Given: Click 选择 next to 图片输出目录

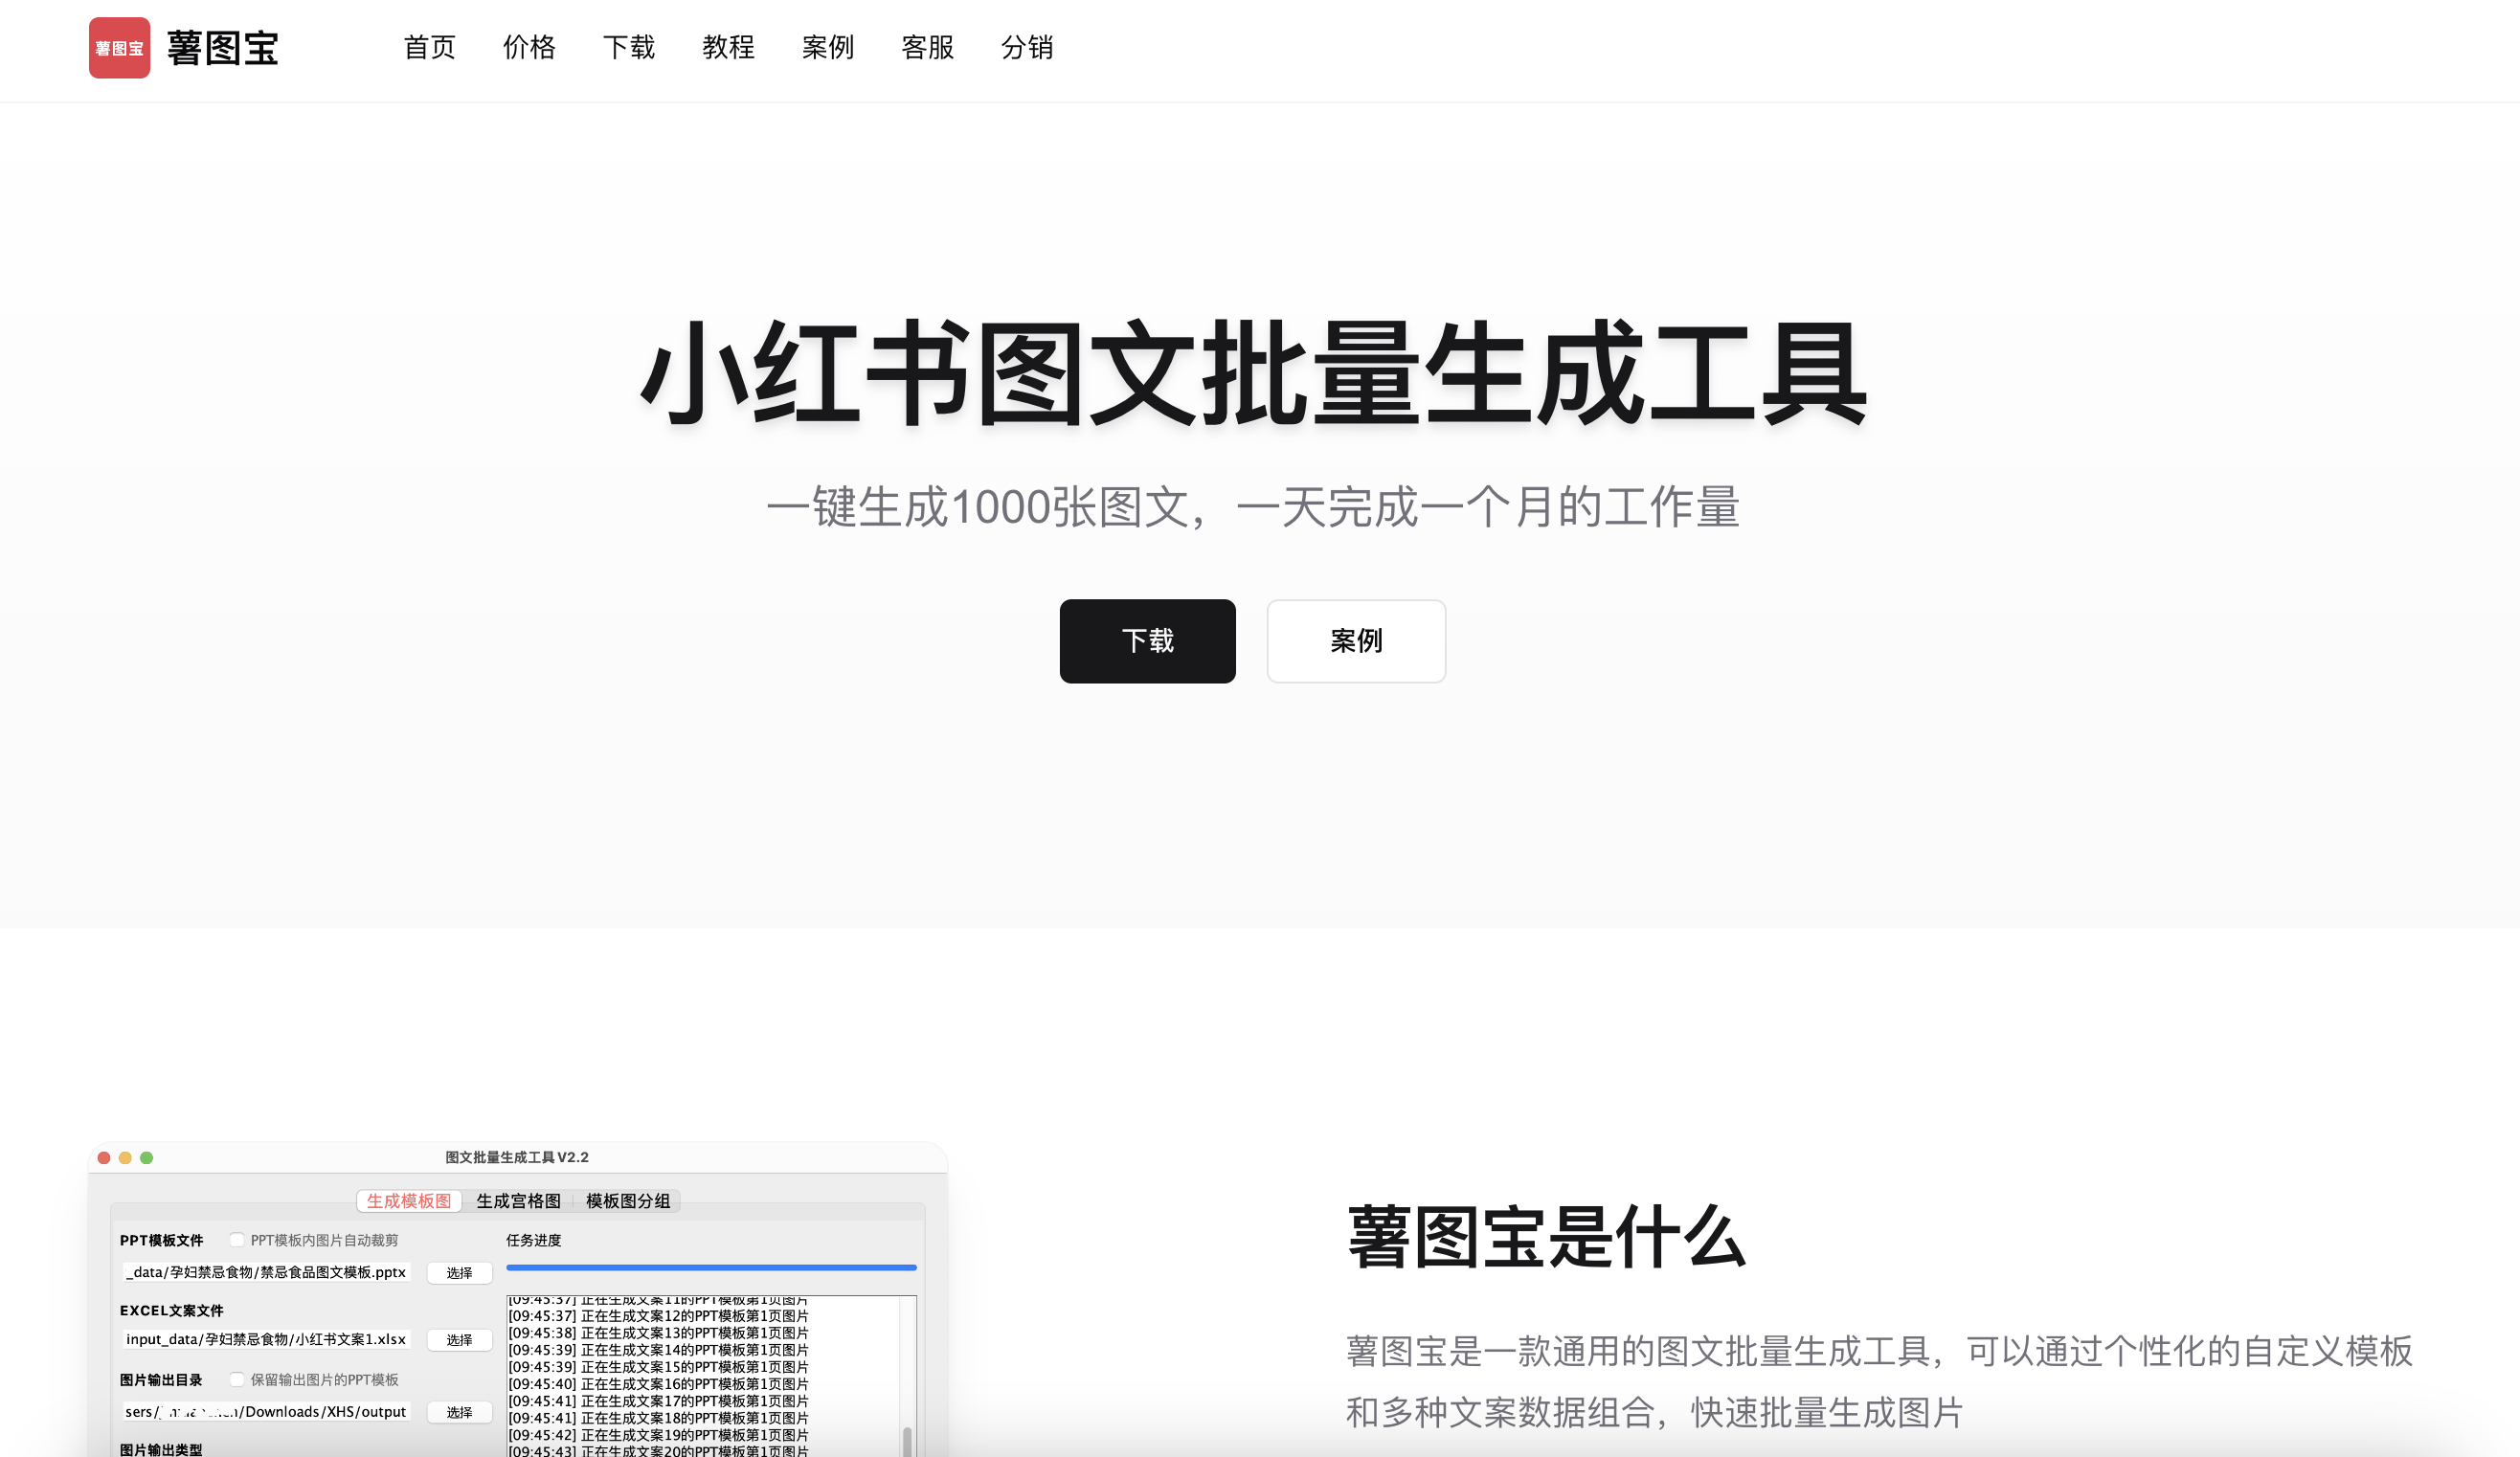Looking at the screenshot, I should click(459, 1411).
